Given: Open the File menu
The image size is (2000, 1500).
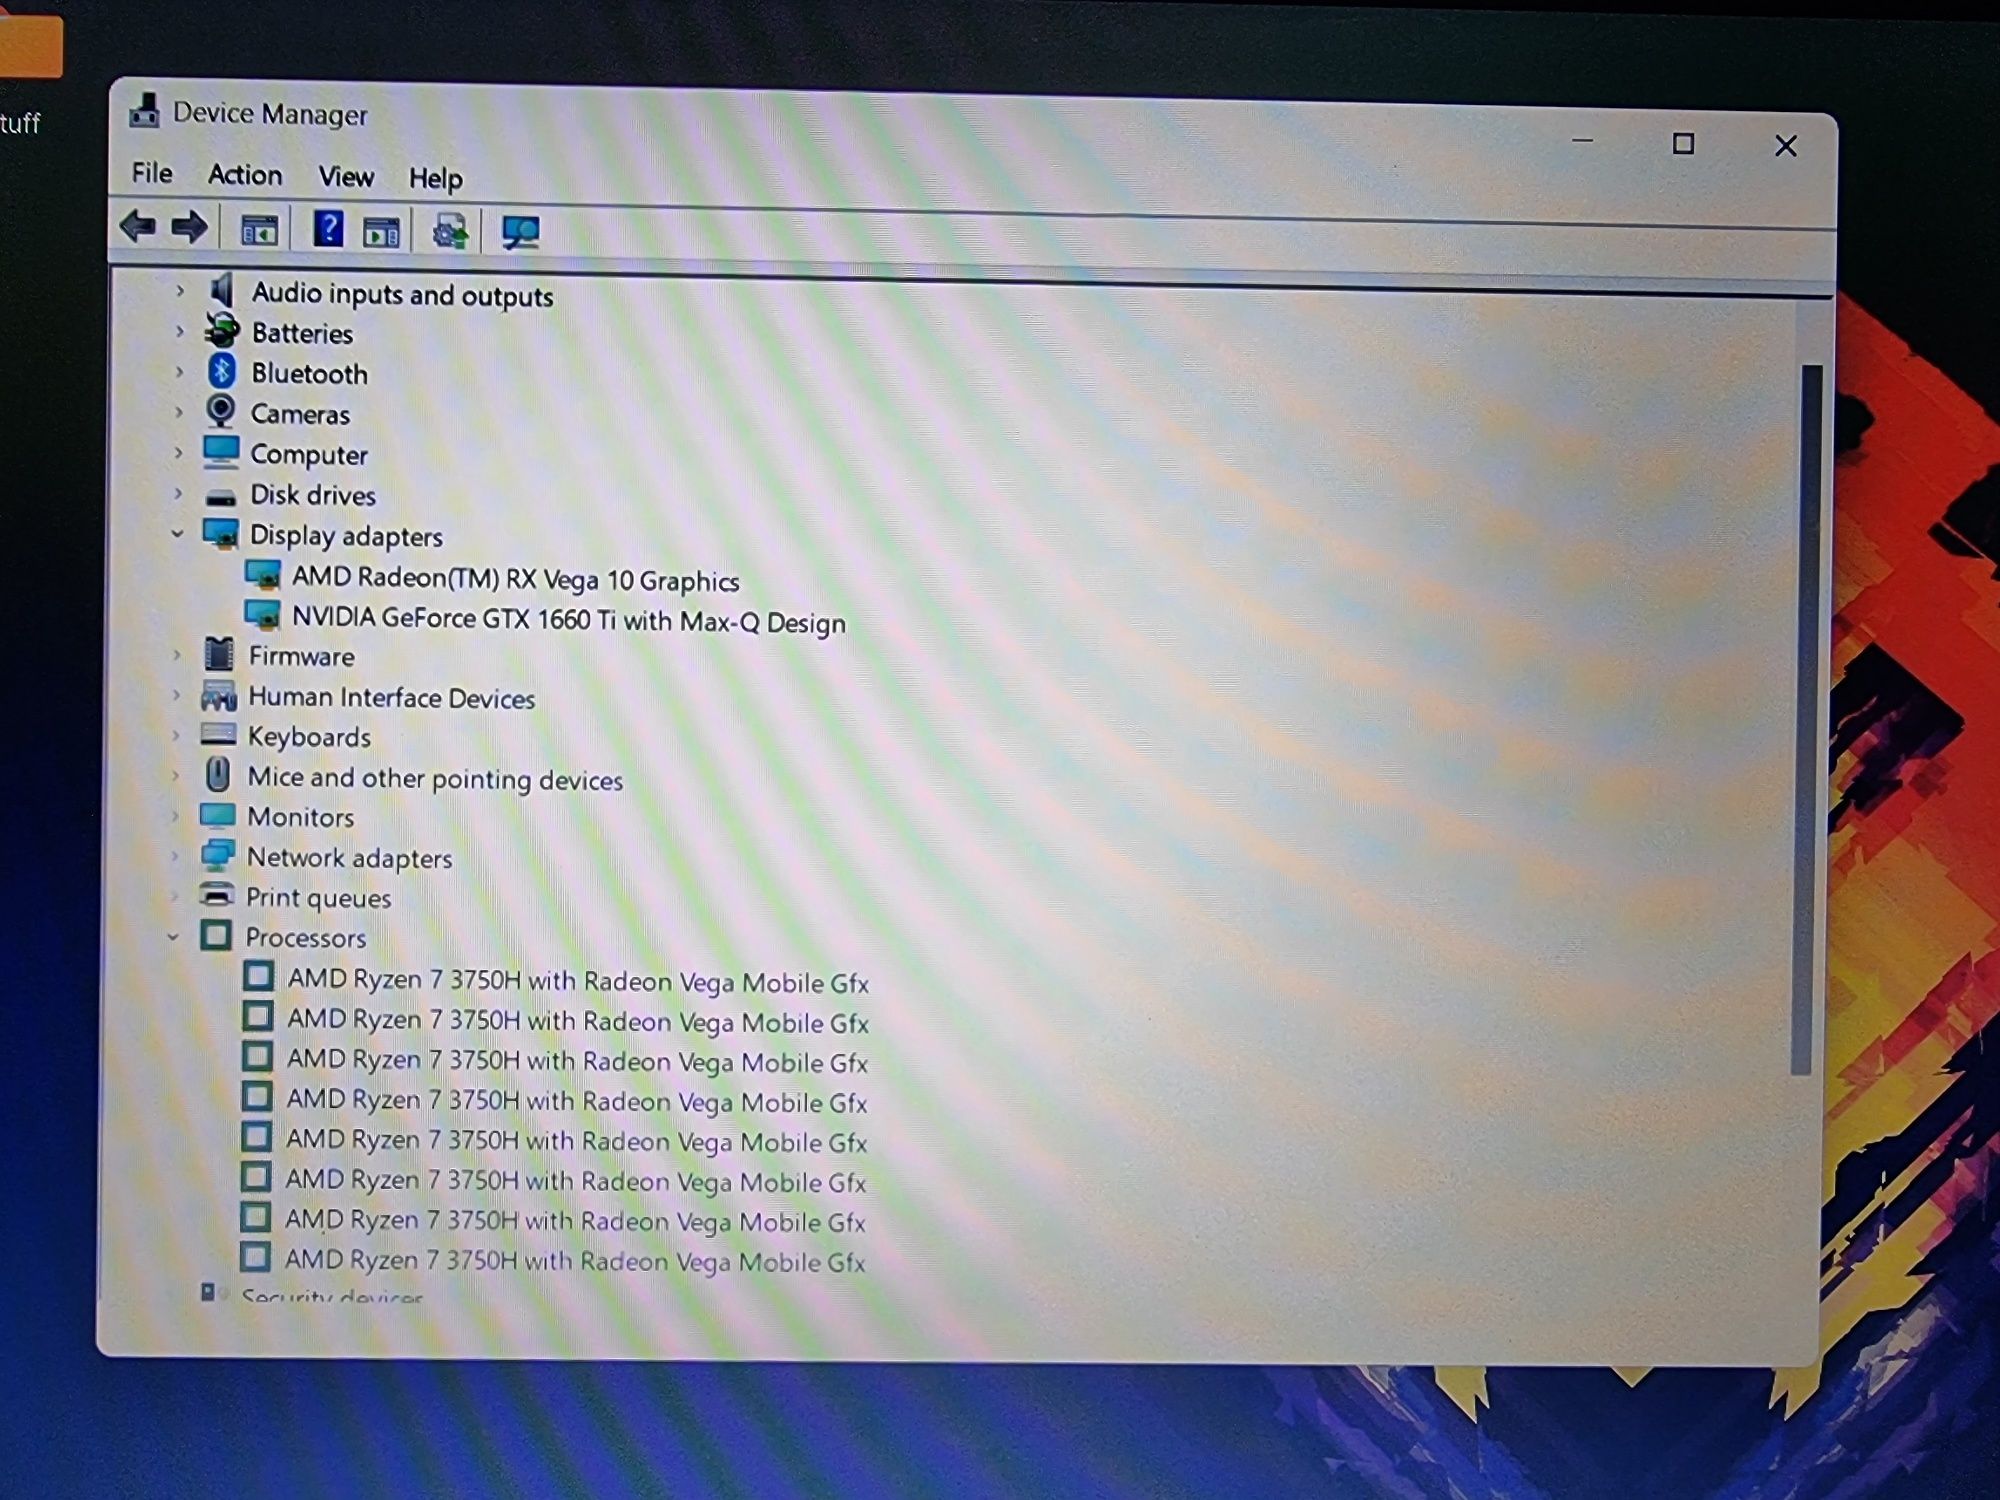Looking at the screenshot, I should coord(152,173).
